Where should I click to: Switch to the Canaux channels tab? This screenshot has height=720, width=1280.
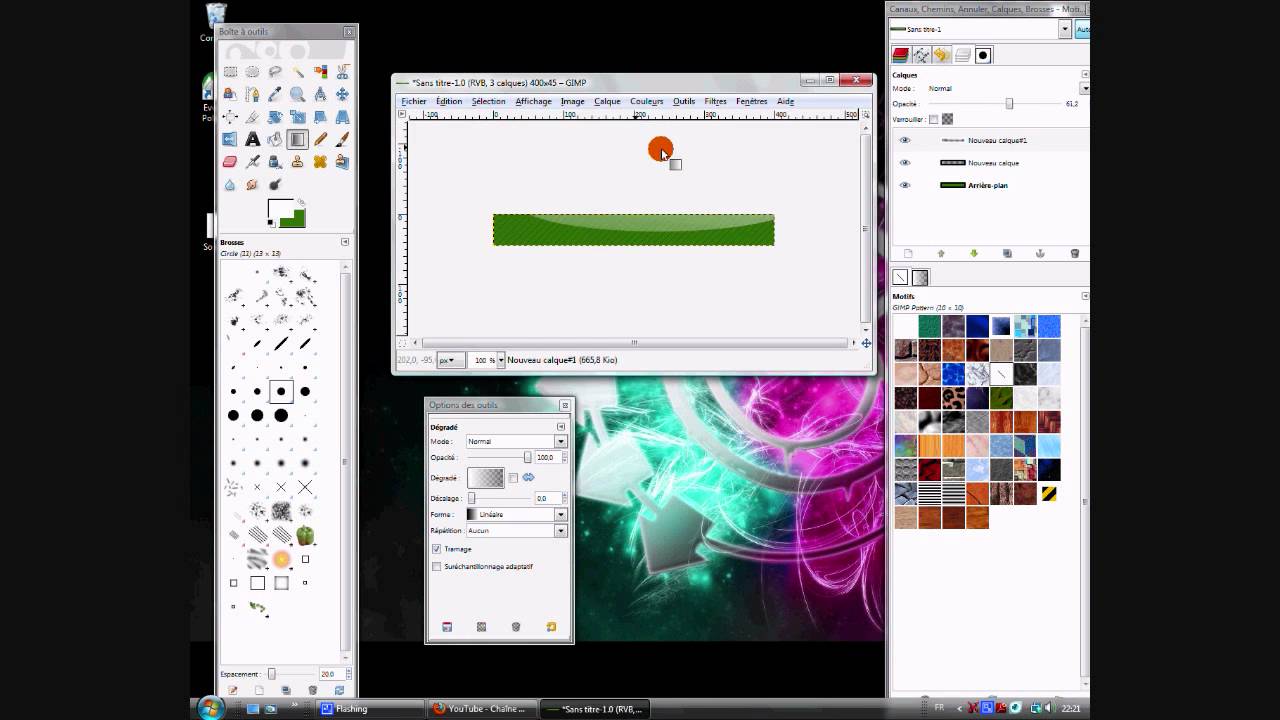click(900, 55)
